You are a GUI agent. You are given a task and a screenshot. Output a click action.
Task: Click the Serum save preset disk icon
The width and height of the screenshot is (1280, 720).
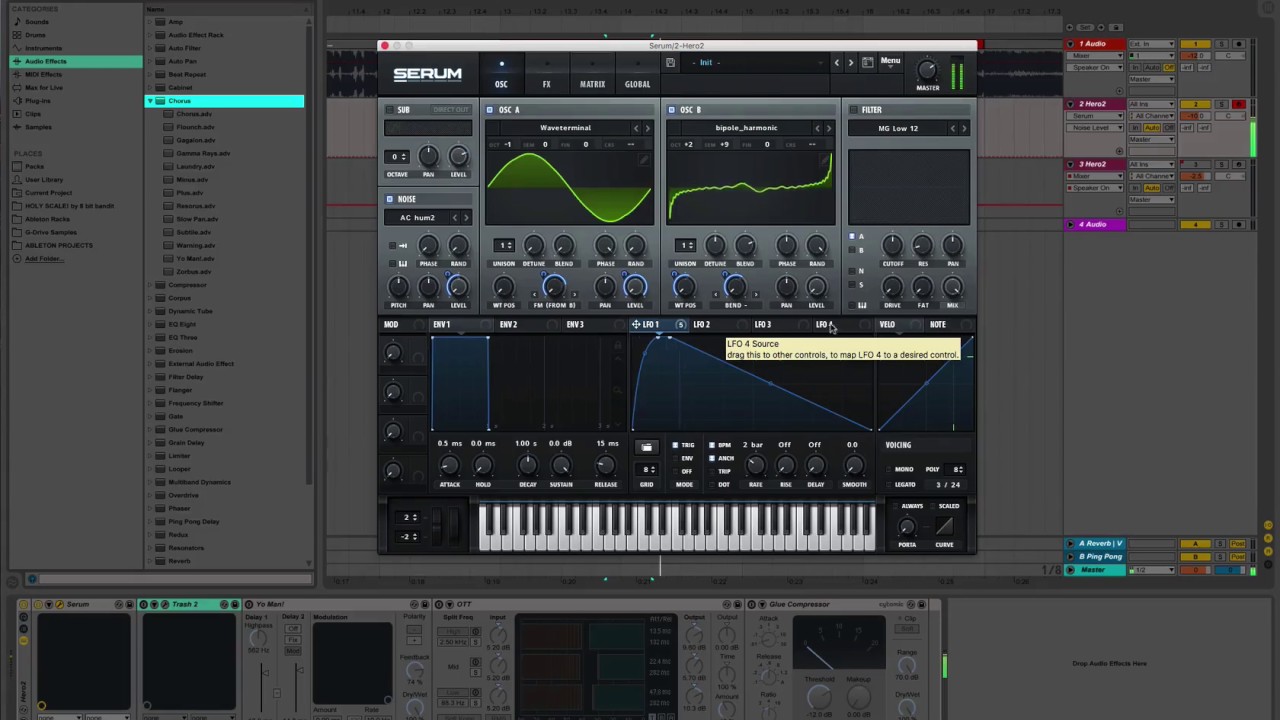[670, 62]
